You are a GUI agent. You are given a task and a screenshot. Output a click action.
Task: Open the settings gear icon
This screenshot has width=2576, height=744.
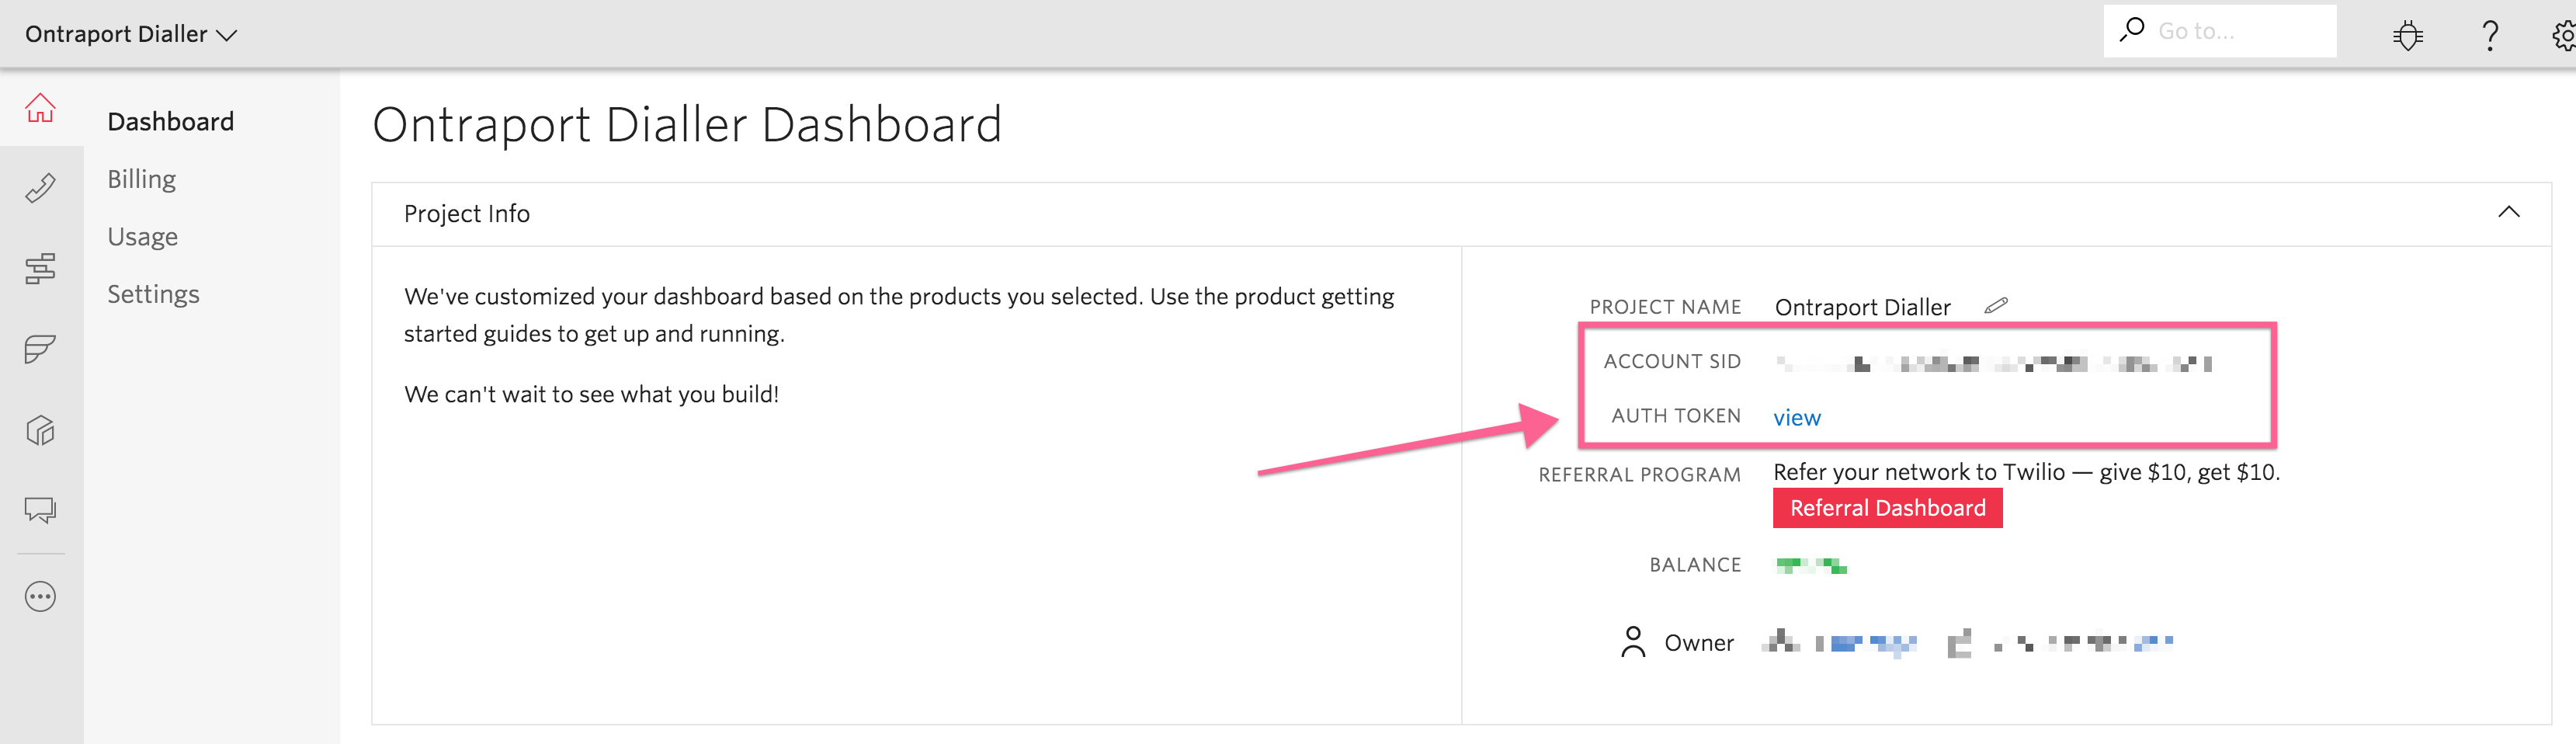click(2564, 36)
